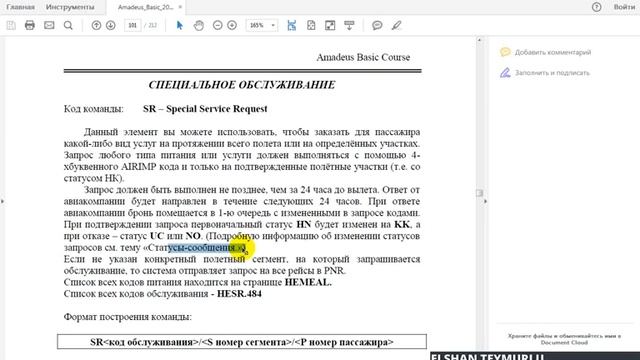Collapse the right tools pane arrow
Viewport: 640px width, 360px height.
click(x=485, y=201)
